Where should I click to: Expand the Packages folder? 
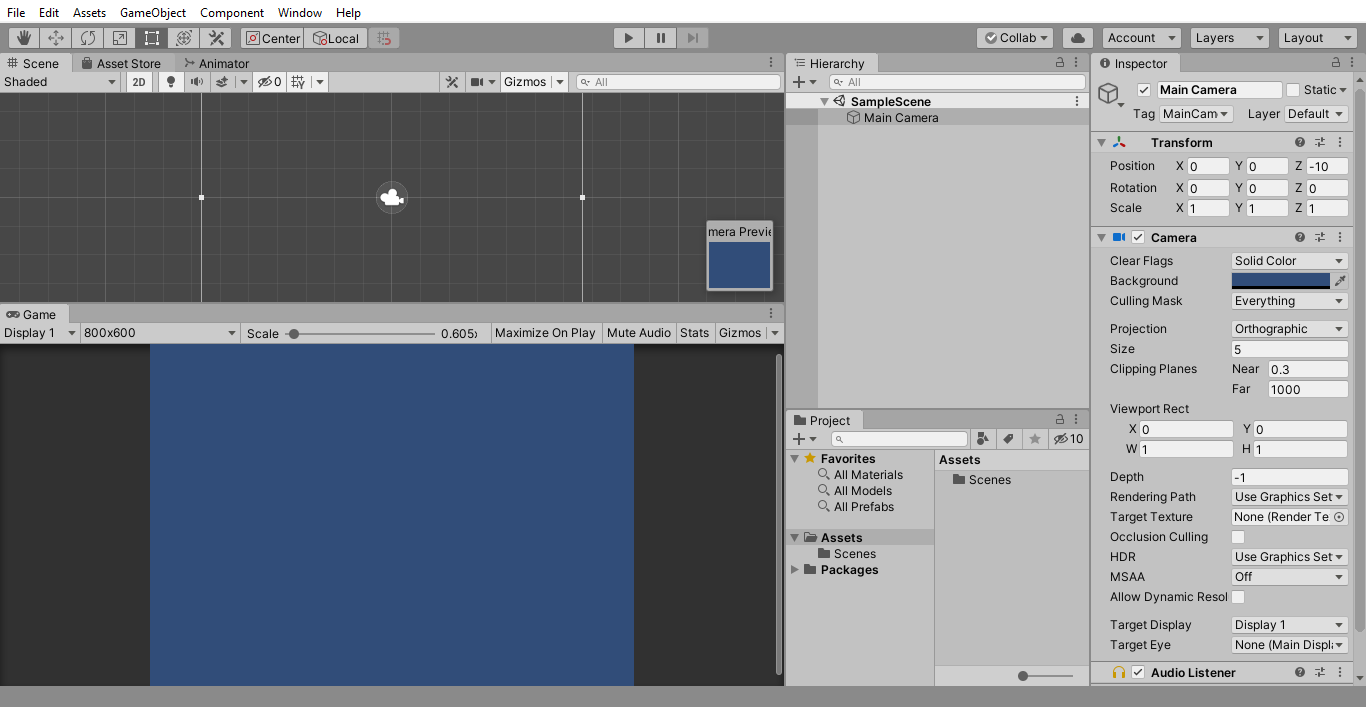(x=796, y=570)
